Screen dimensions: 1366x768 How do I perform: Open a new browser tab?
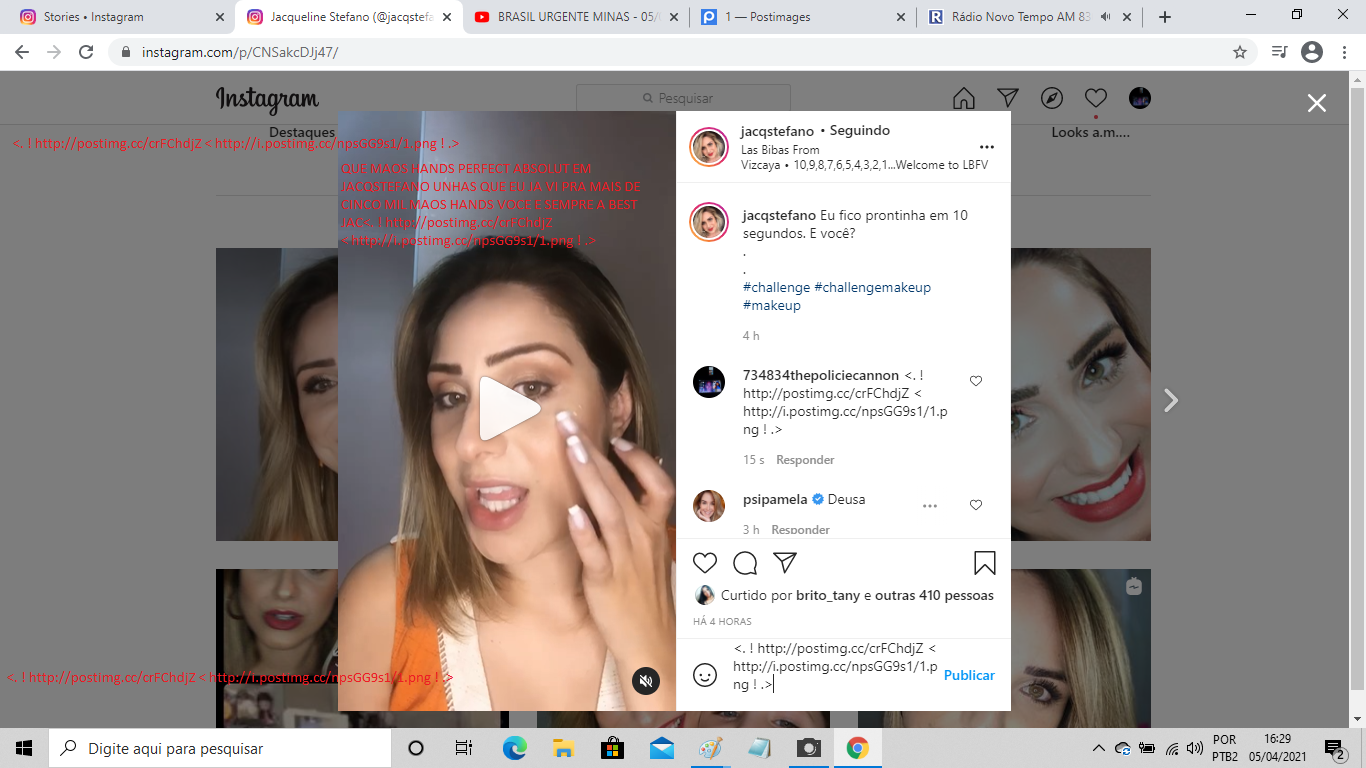point(1164,17)
